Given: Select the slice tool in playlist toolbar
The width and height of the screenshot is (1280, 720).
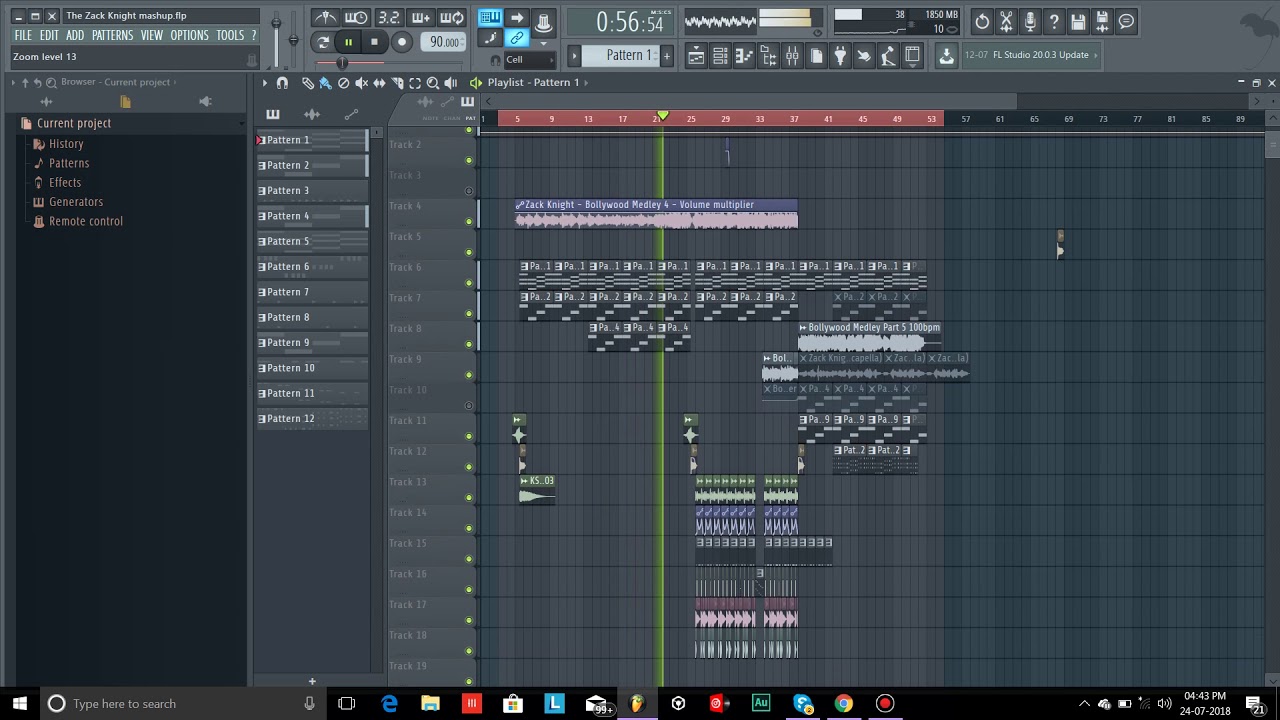Looking at the screenshot, I should pos(398,83).
